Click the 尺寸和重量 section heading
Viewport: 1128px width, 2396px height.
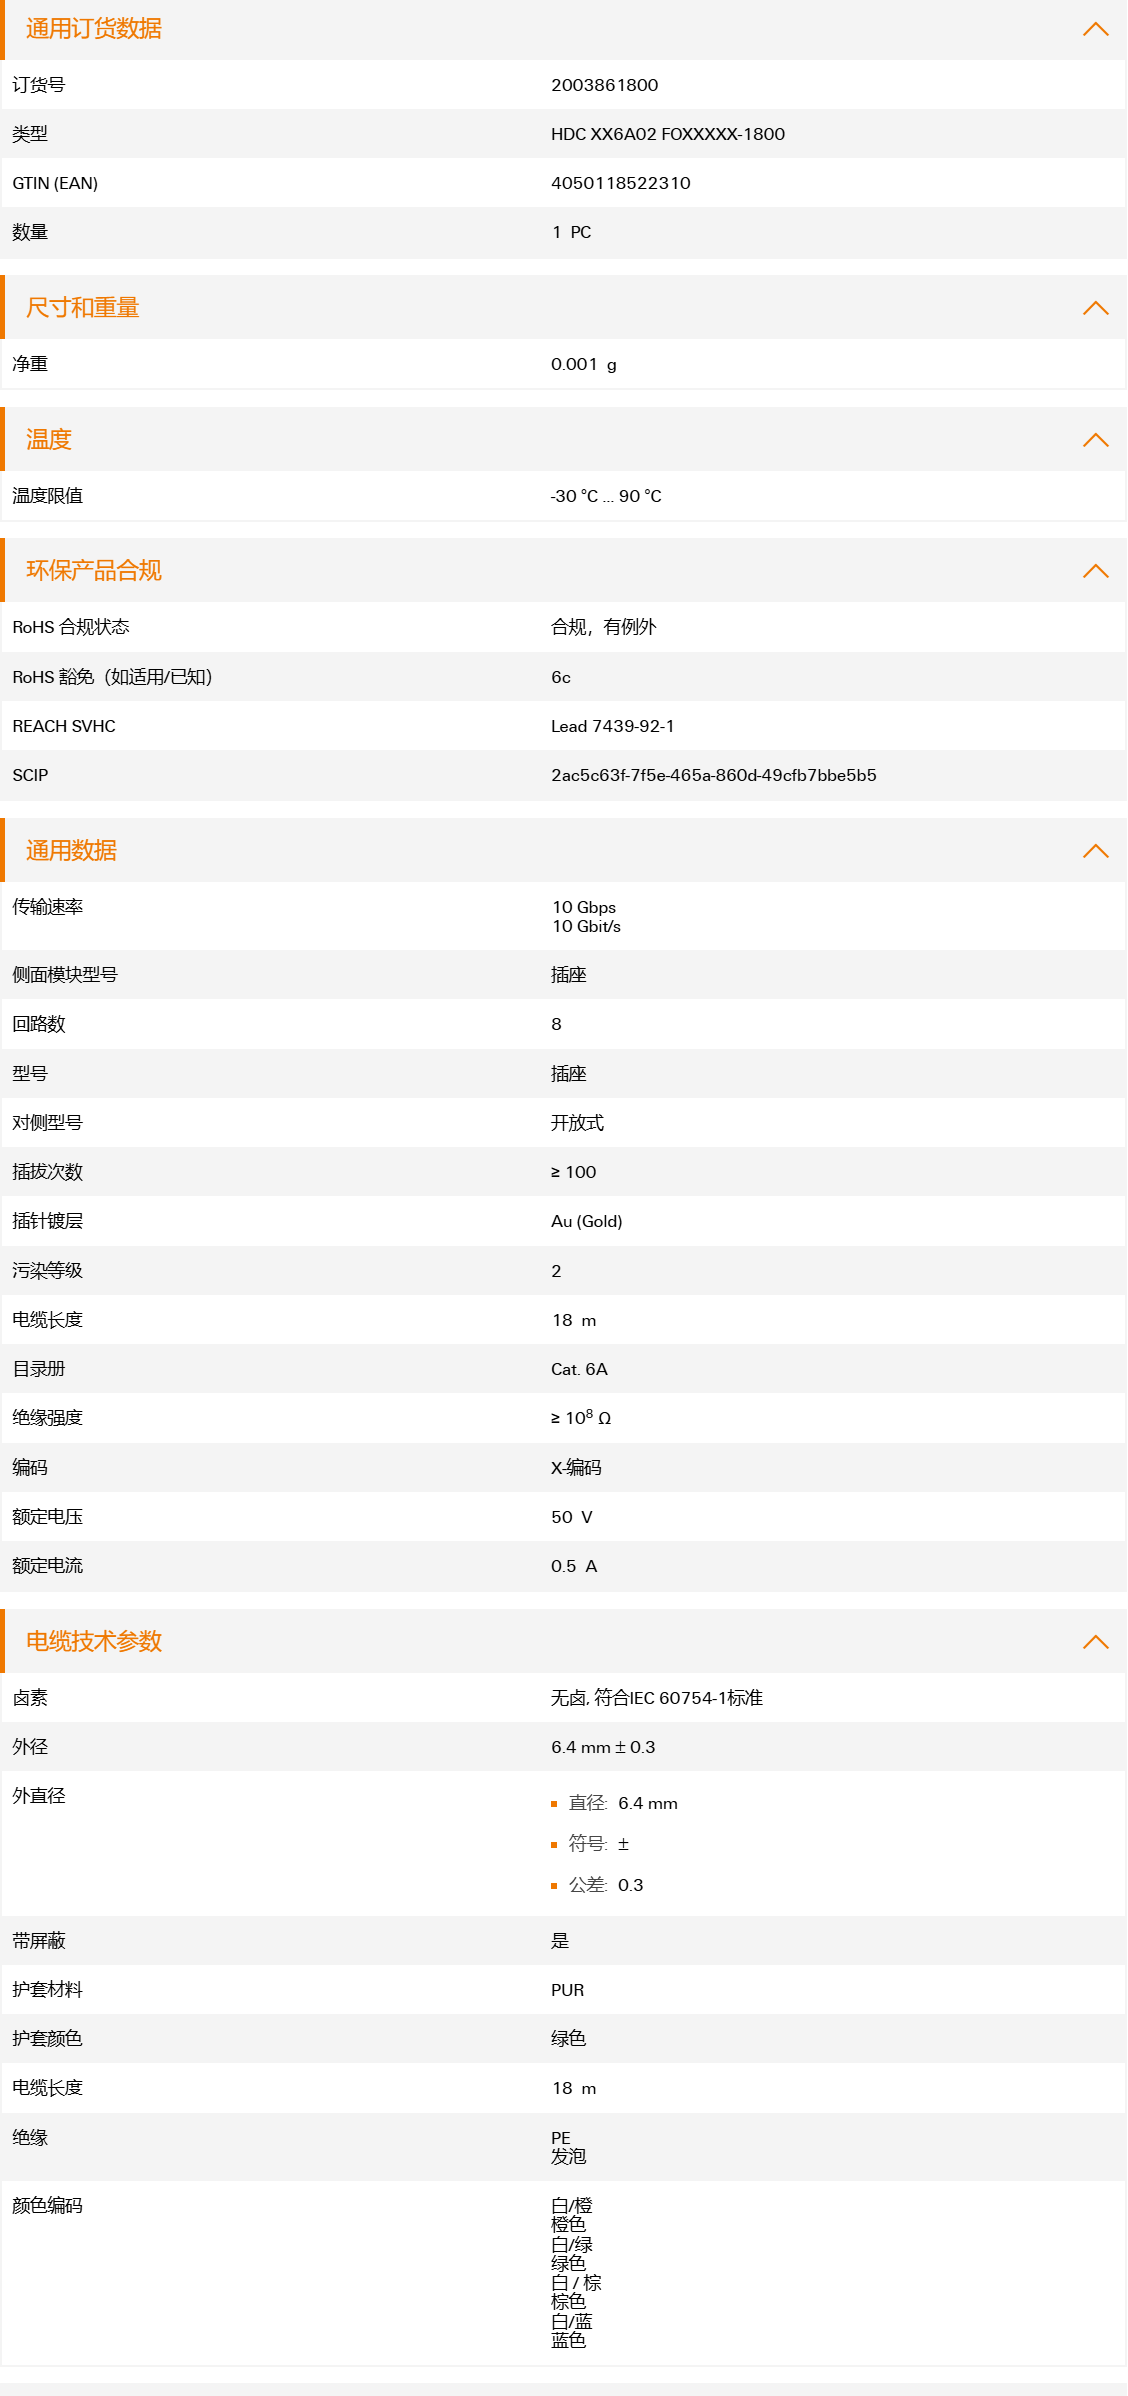click(x=83, y=308)
